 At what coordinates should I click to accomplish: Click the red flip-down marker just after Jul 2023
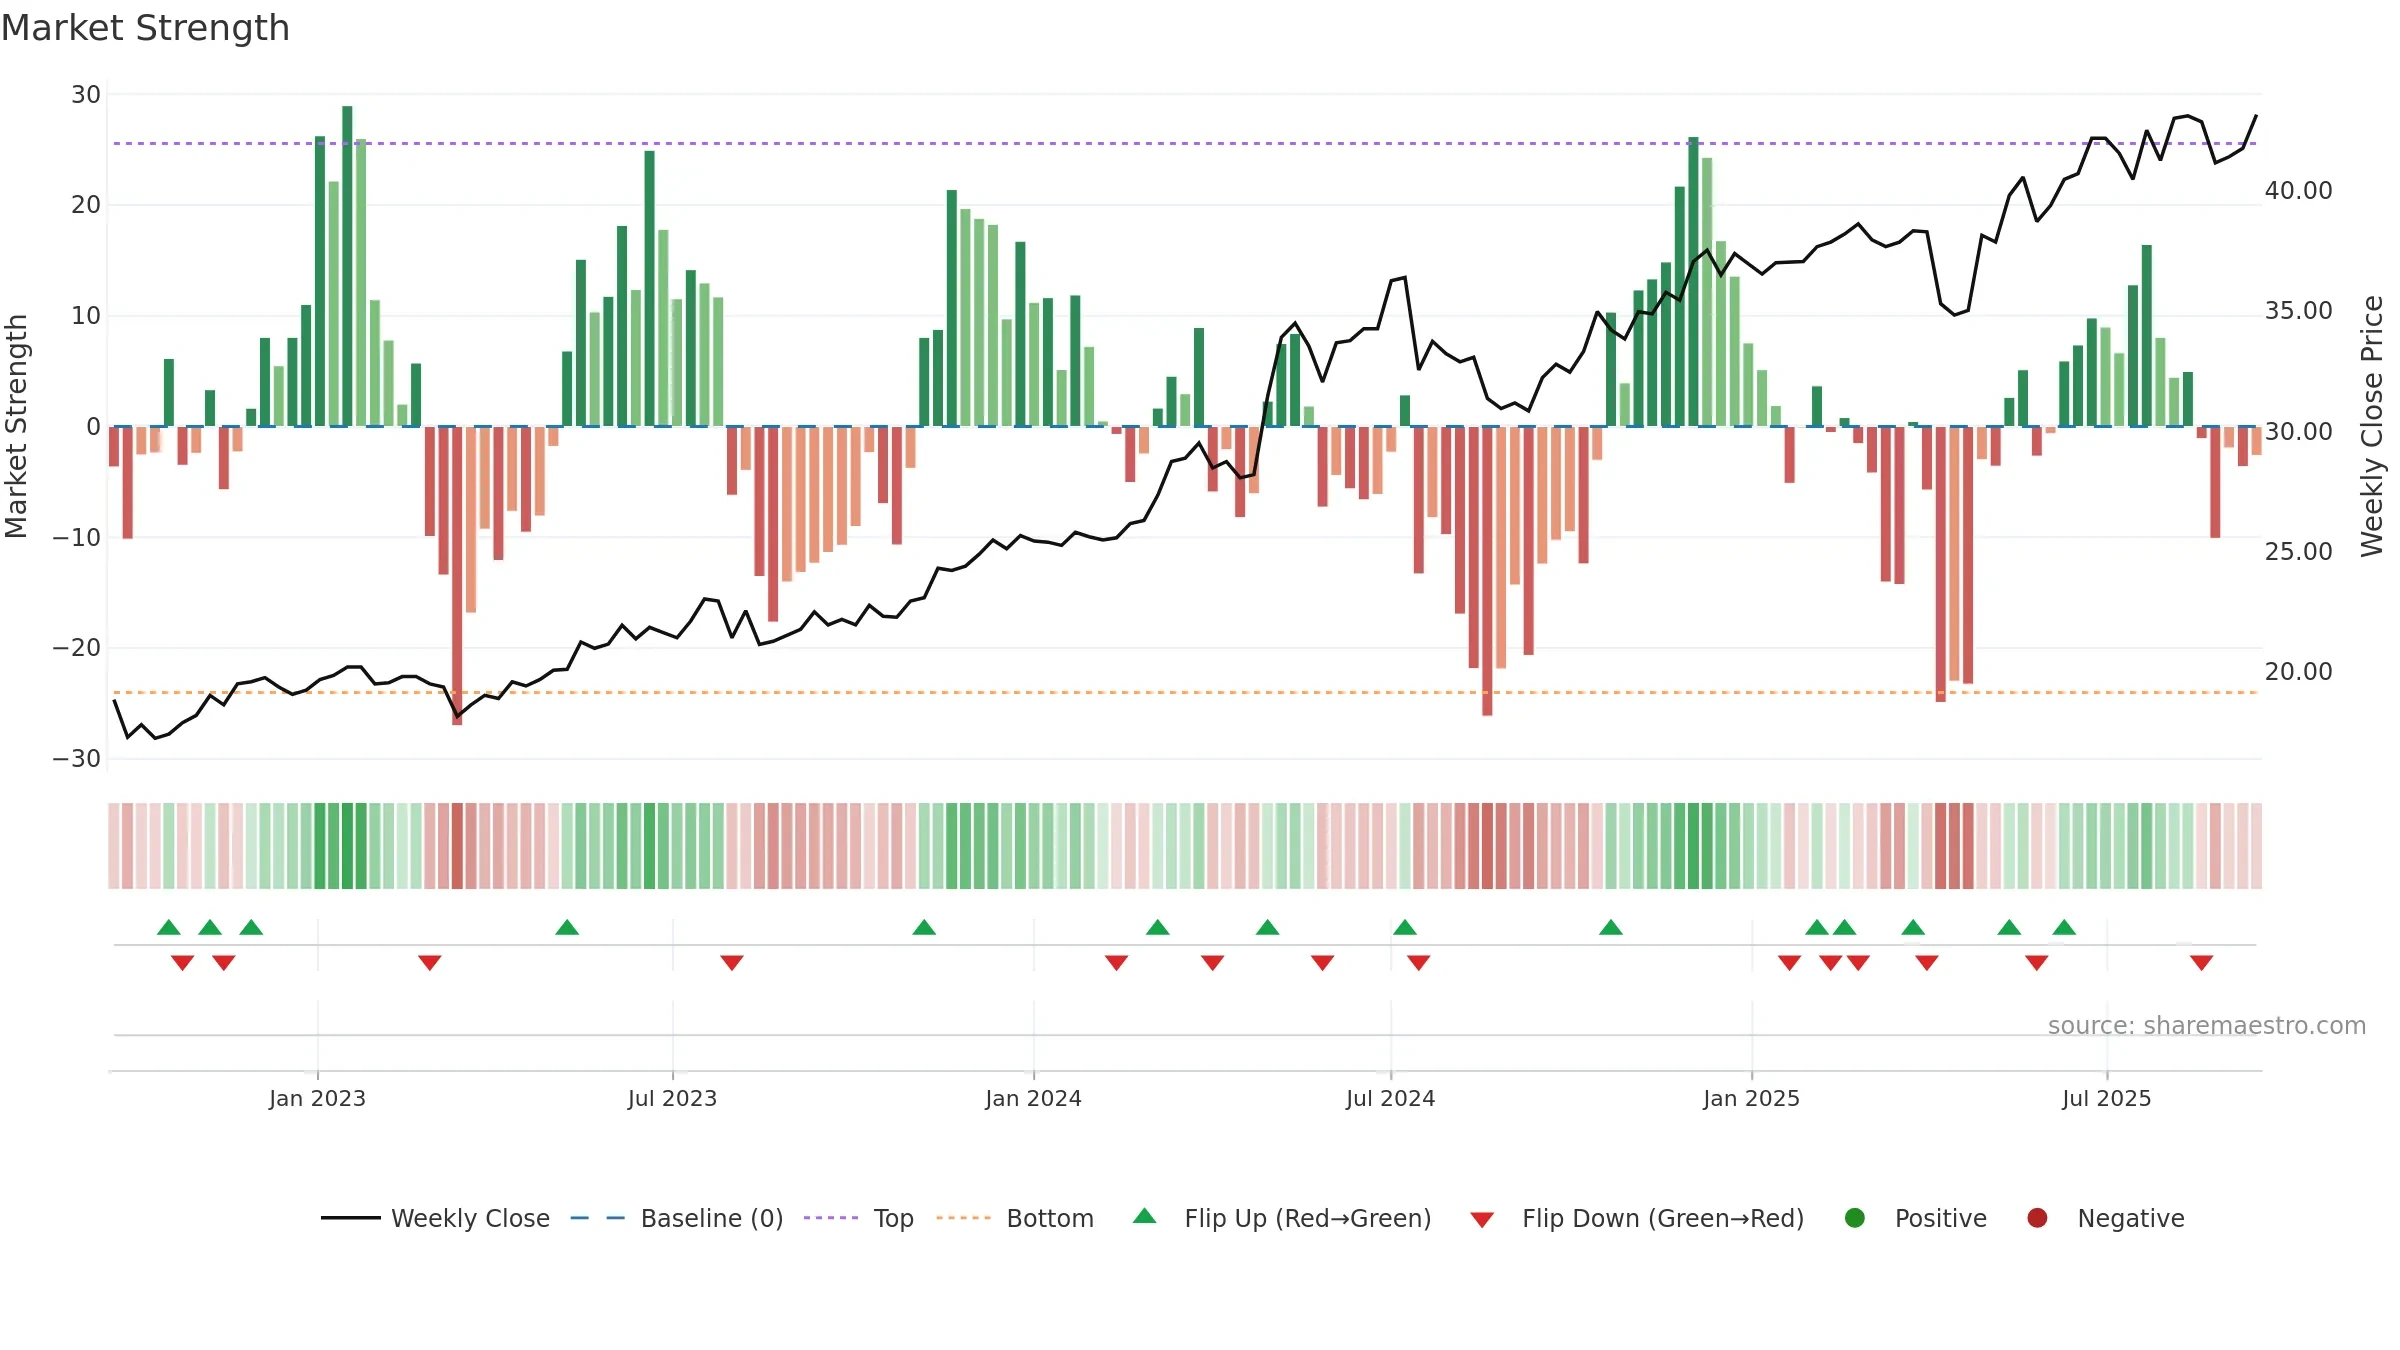tap(731, 963)
